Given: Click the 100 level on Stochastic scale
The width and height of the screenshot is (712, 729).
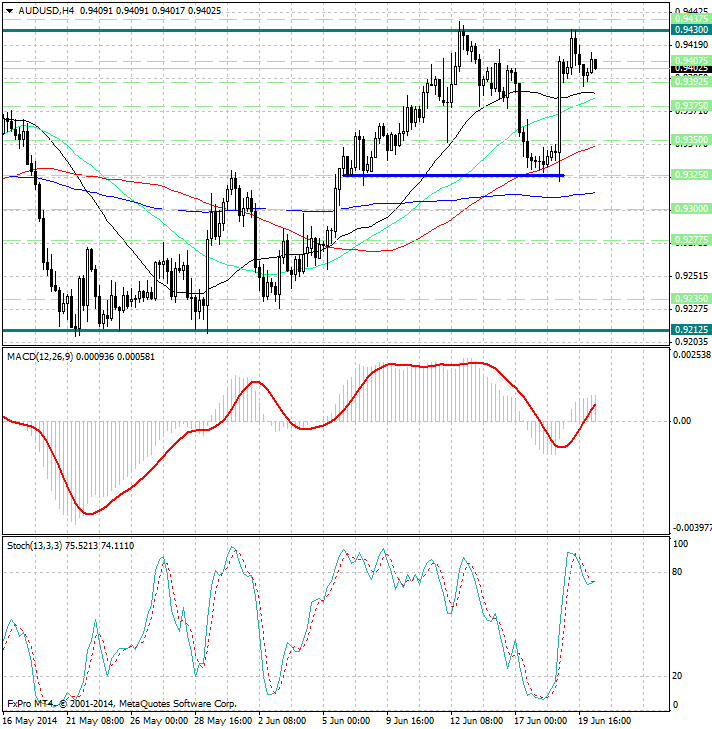Looking at the screenshot, I should (680, 544).
